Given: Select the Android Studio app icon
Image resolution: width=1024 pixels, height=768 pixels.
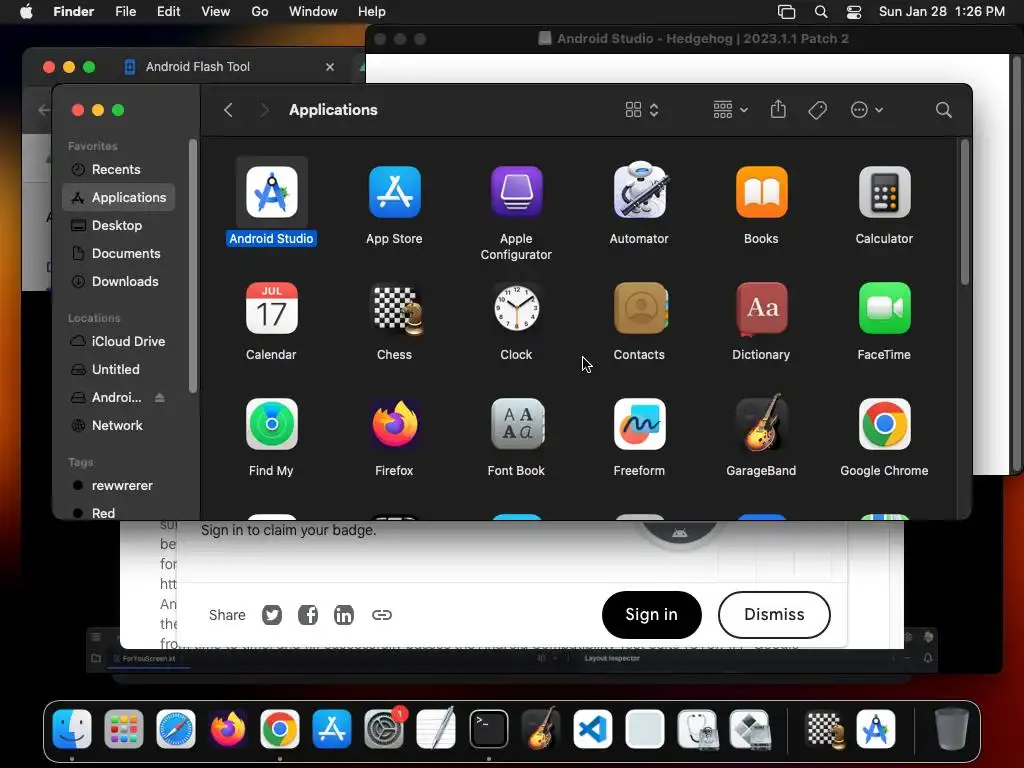Looking at the screenshot, I should (271, 192).
